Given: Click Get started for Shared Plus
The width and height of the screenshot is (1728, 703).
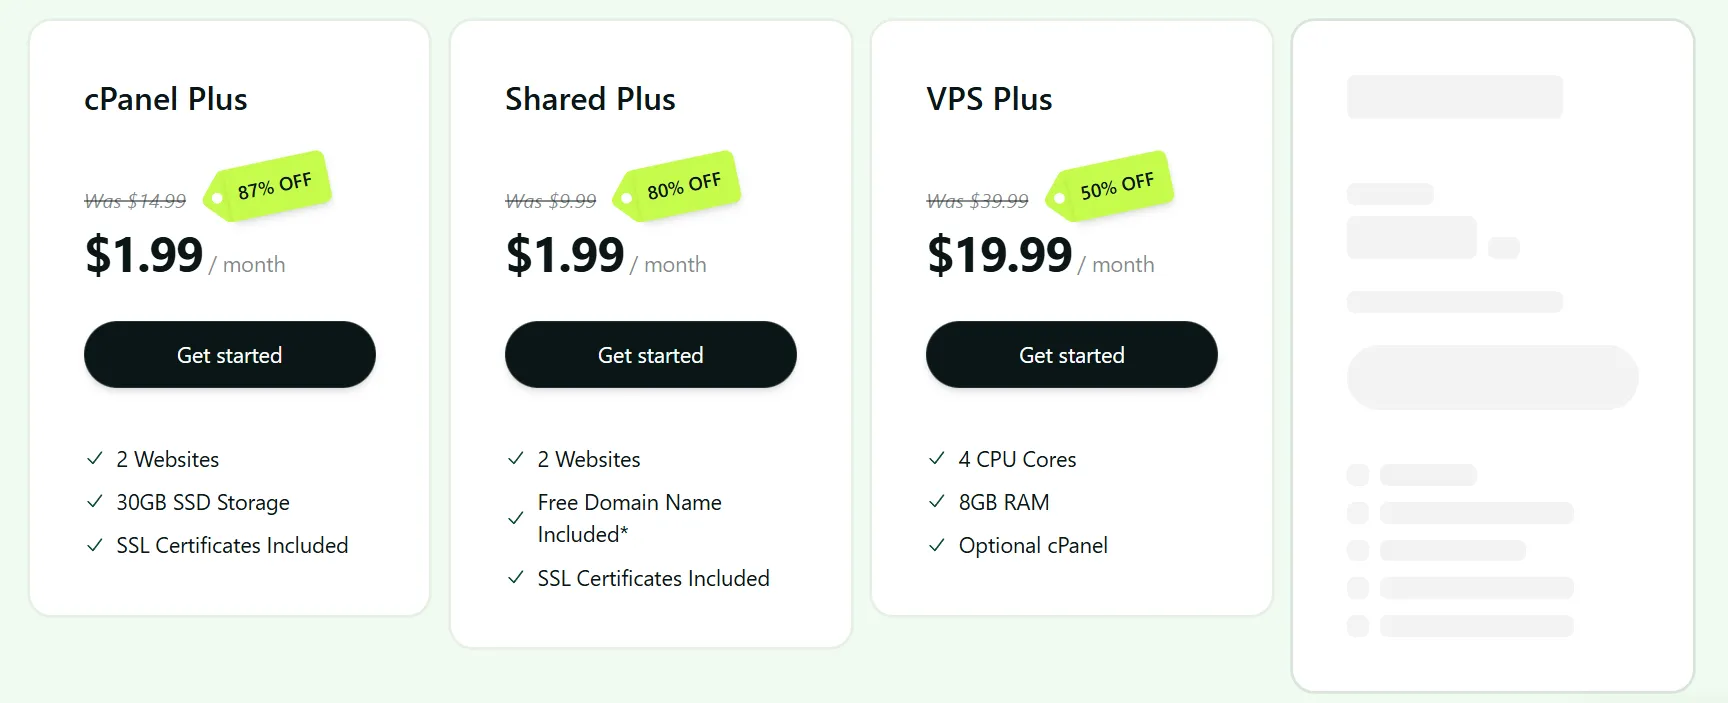Looking at the screenshot, I should coord(650,354).
